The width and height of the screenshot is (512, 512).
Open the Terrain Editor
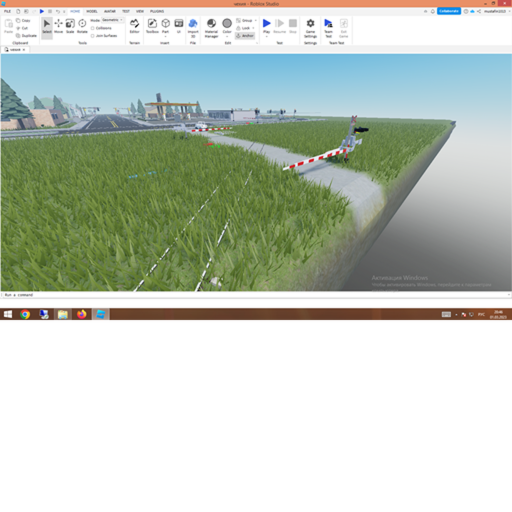pyautogui.click(x=134, y=26)
